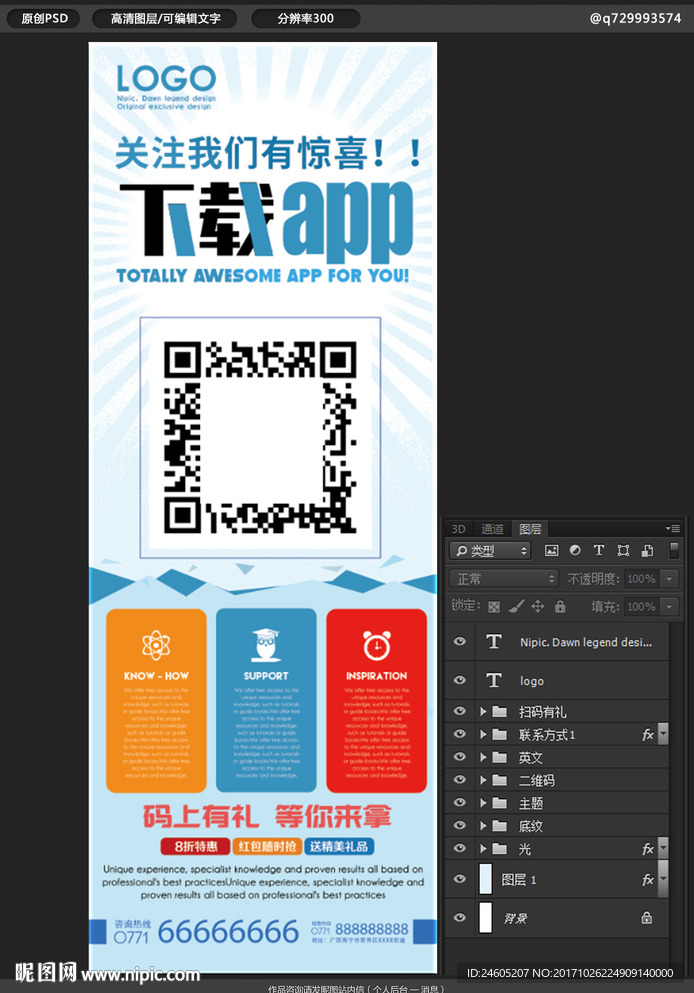
Task: Filter layers by adjustment layer icon
Action: [575, 550]
